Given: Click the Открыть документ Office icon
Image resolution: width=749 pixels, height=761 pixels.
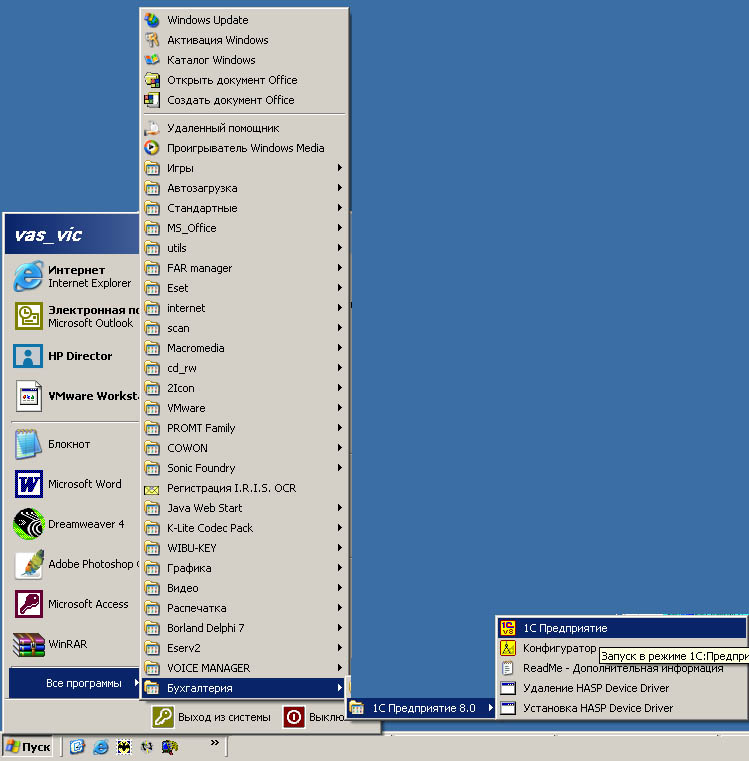Looking at the screenshot, I should pos(152,80).
